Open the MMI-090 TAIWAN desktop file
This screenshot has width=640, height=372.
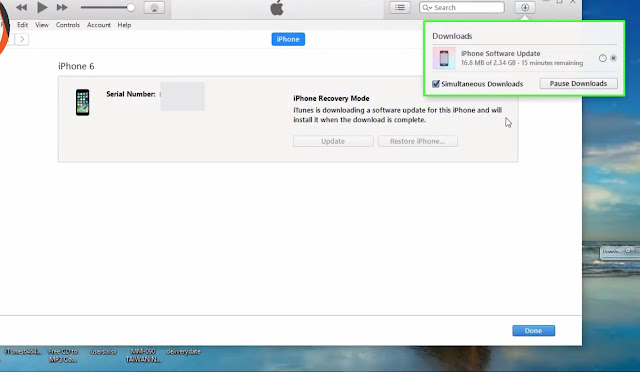(143, 355)
